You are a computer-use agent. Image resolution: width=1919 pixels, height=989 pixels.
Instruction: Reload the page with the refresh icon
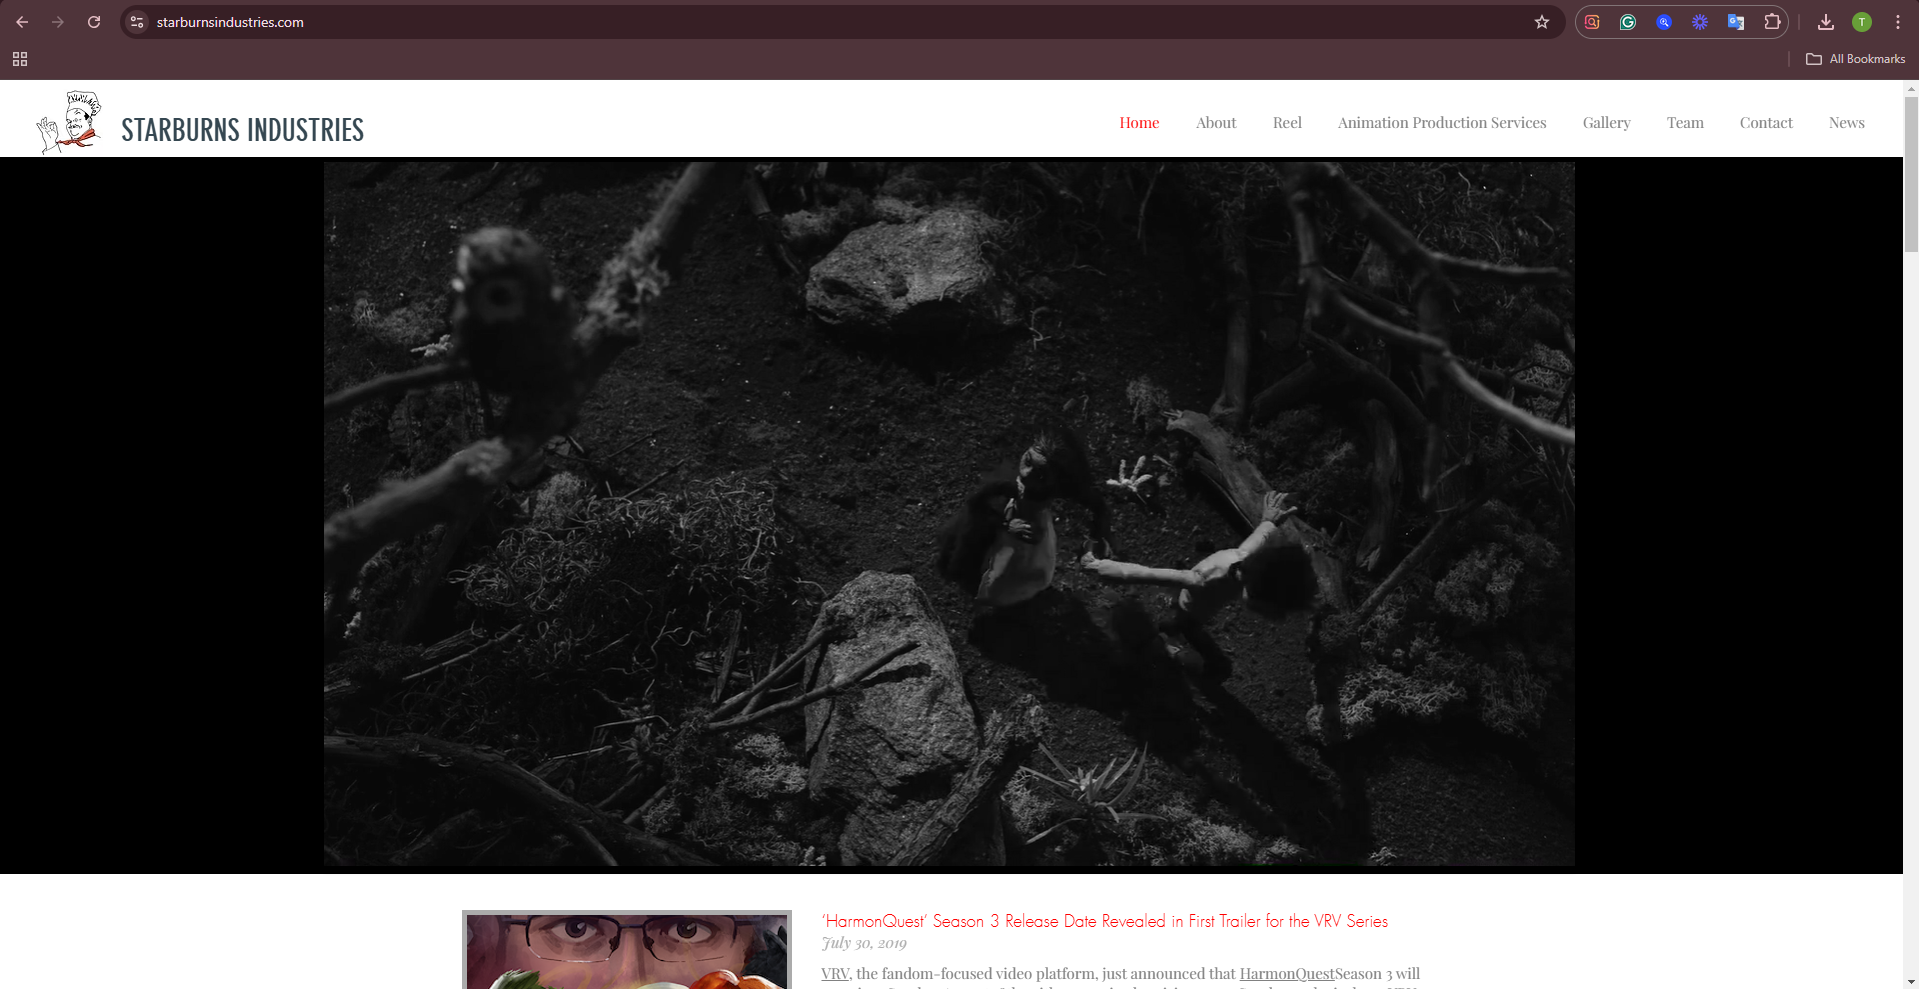[94, 22]
